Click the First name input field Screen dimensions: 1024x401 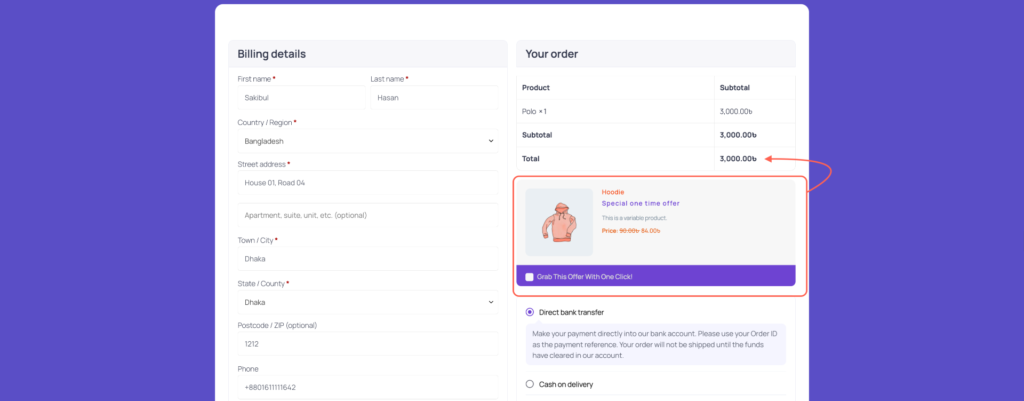(300, 98)
